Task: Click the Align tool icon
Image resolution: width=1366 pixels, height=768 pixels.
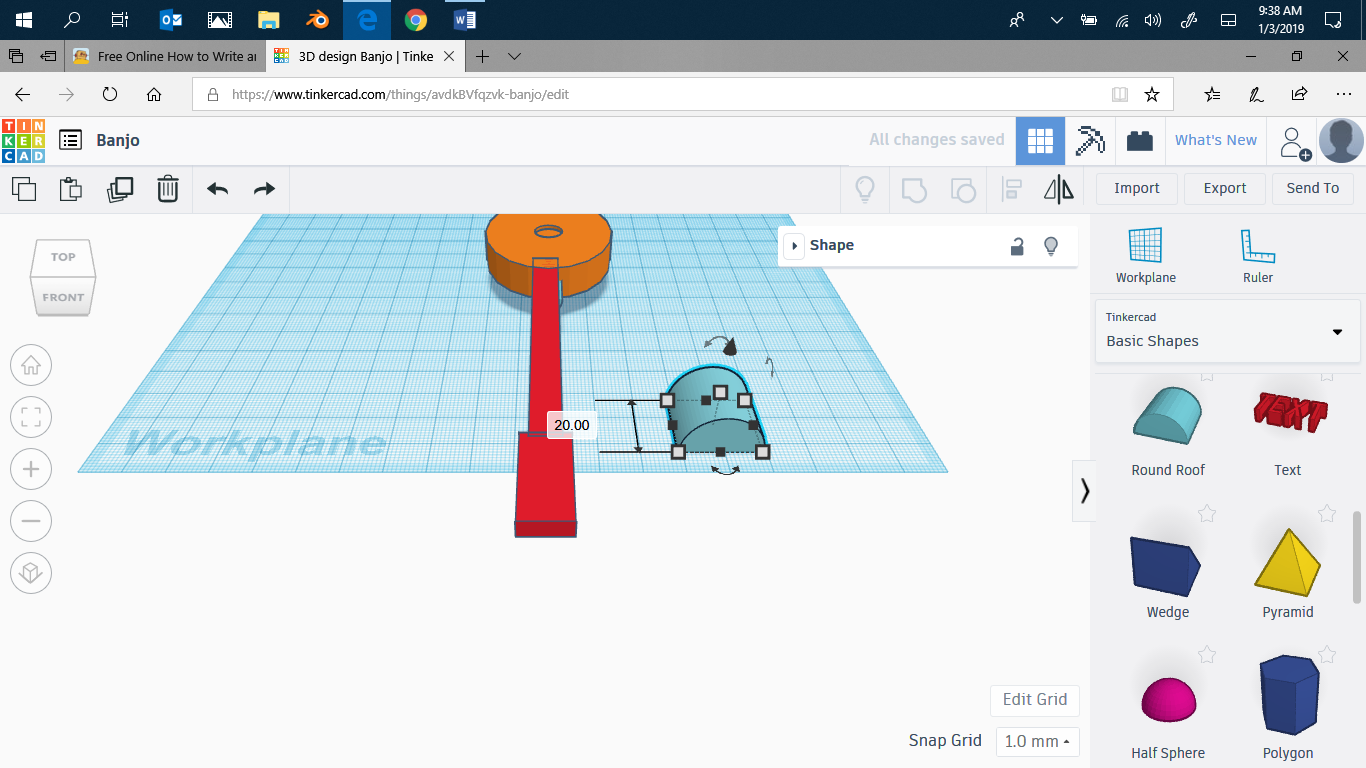Action: click(1012, 188)
